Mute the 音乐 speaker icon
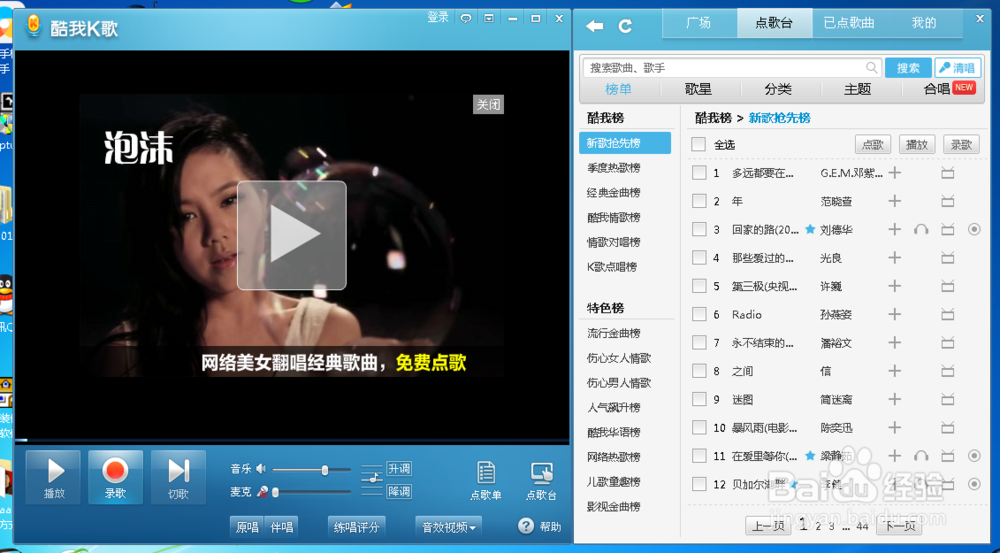This screenshot has width=1000, height=553. (261, 469)
